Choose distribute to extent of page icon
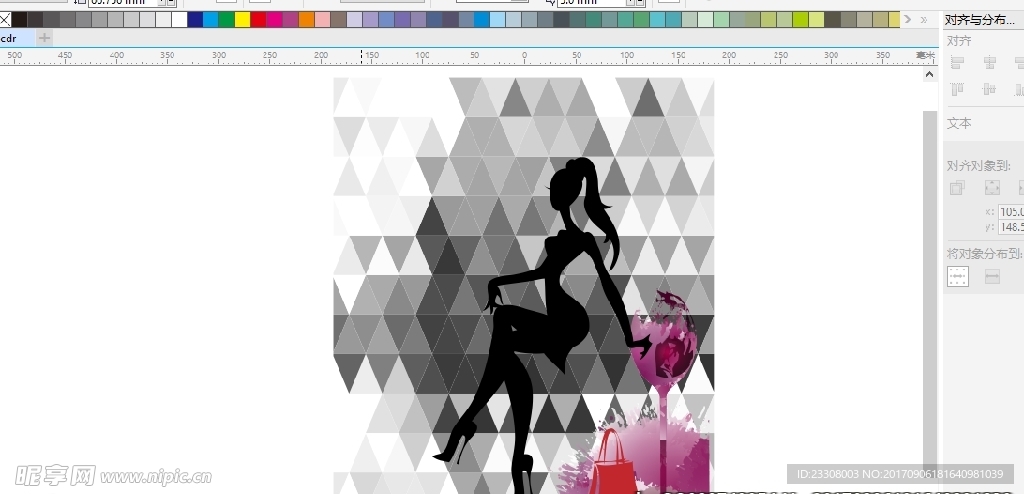This screenshot has width=1024, height=494. point(992,277)
